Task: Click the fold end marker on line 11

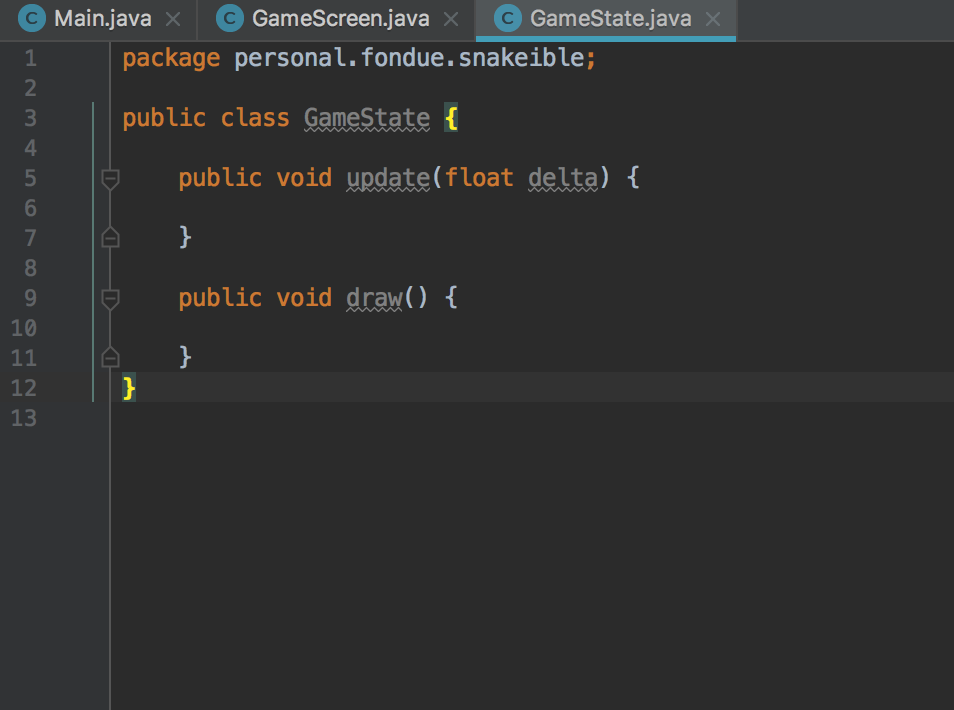Action: point(110,357)
